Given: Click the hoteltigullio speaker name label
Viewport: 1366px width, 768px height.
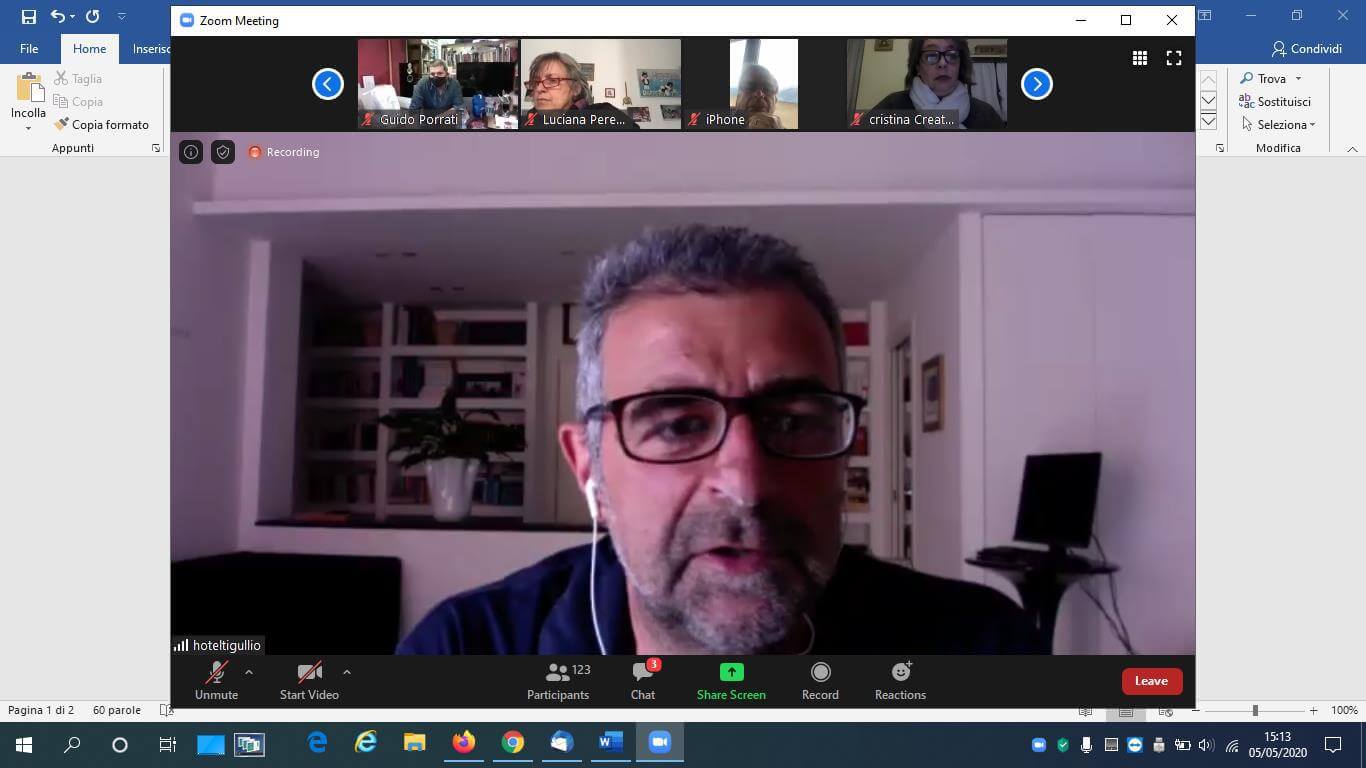Looking at the screenshot, I should 218,645.
